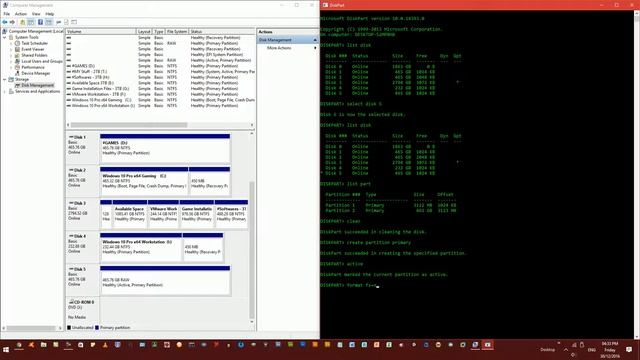Click the Back arrow in Computer Management toolbar
Viewport: 640px width, 360px height.
coord(5,22)
